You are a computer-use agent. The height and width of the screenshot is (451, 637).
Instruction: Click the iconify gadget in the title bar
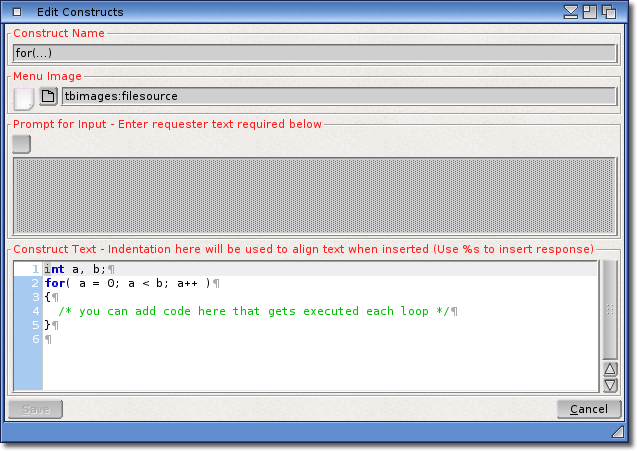click(571, 12)
